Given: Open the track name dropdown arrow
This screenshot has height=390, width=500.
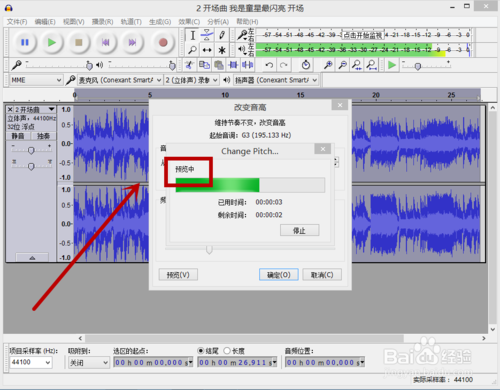Looking at the screenshot, I should (51, 109).
